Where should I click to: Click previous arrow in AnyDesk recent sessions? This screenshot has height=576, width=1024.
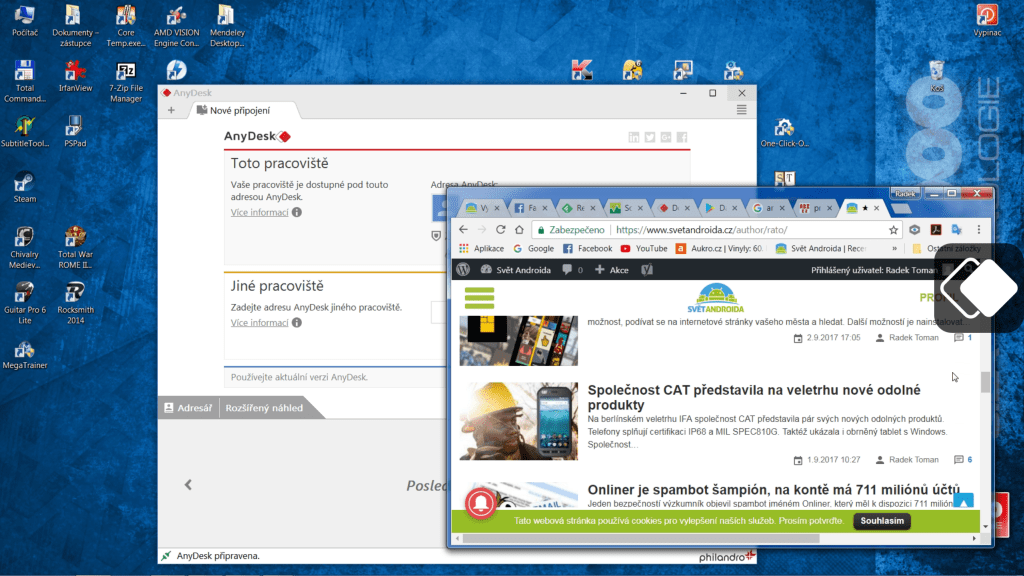pos(188,485)
